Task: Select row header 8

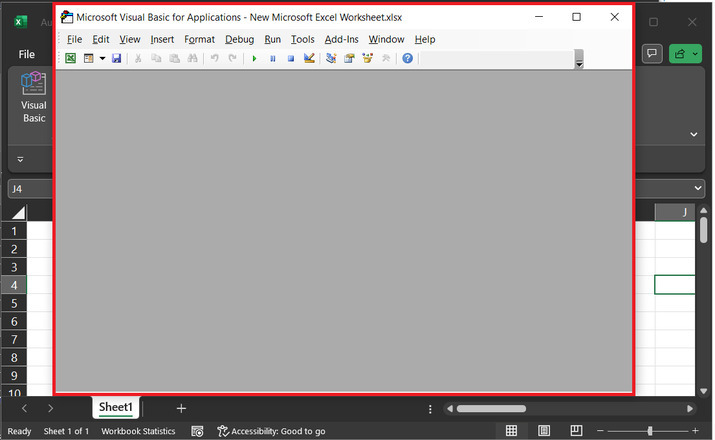Action: [x=14, y=358]
